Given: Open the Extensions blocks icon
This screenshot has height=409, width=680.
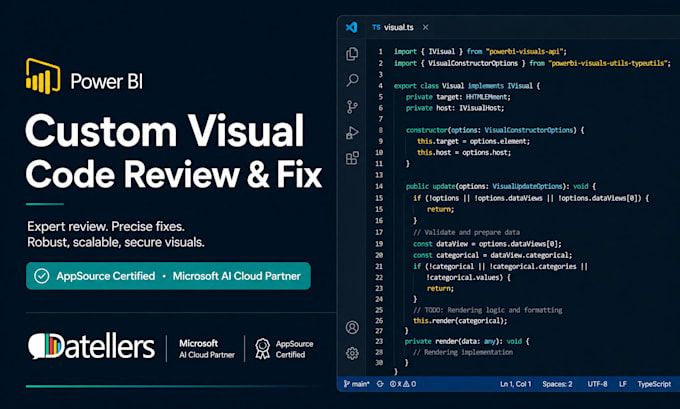Looking at the screenshot, I should click(x=352, y=158).
